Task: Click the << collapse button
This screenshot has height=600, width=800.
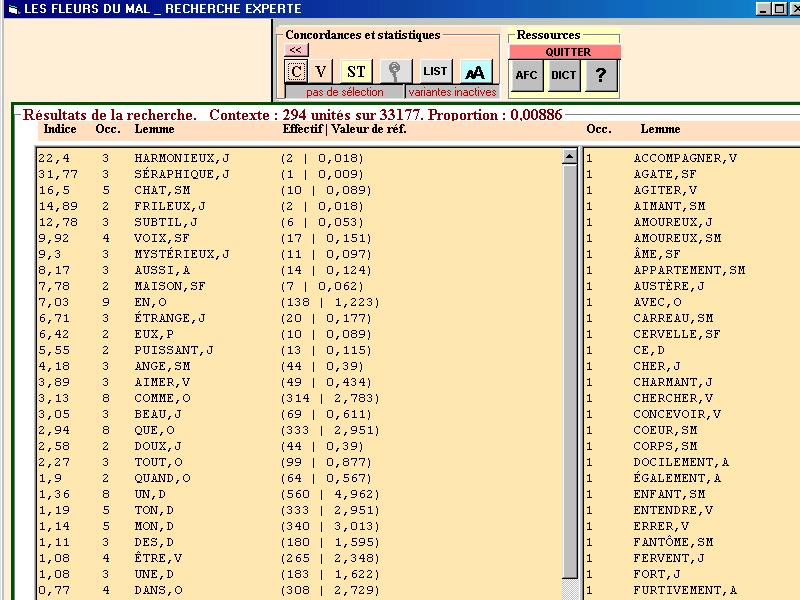Action: tap(296, 50)
